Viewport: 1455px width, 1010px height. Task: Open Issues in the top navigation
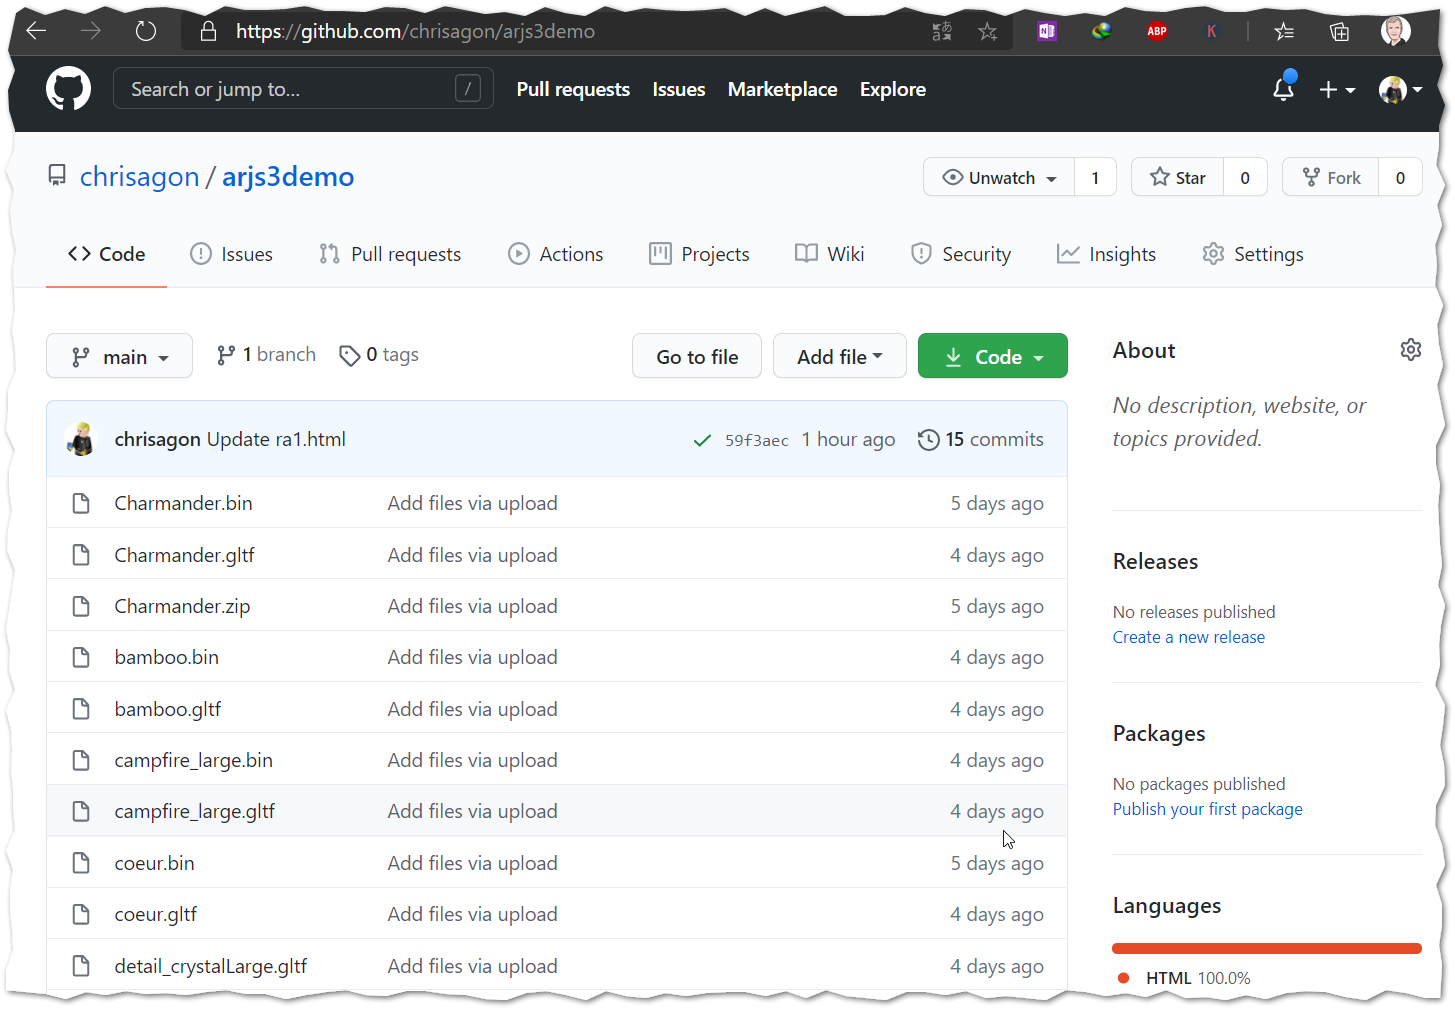(x=679, y=89)
